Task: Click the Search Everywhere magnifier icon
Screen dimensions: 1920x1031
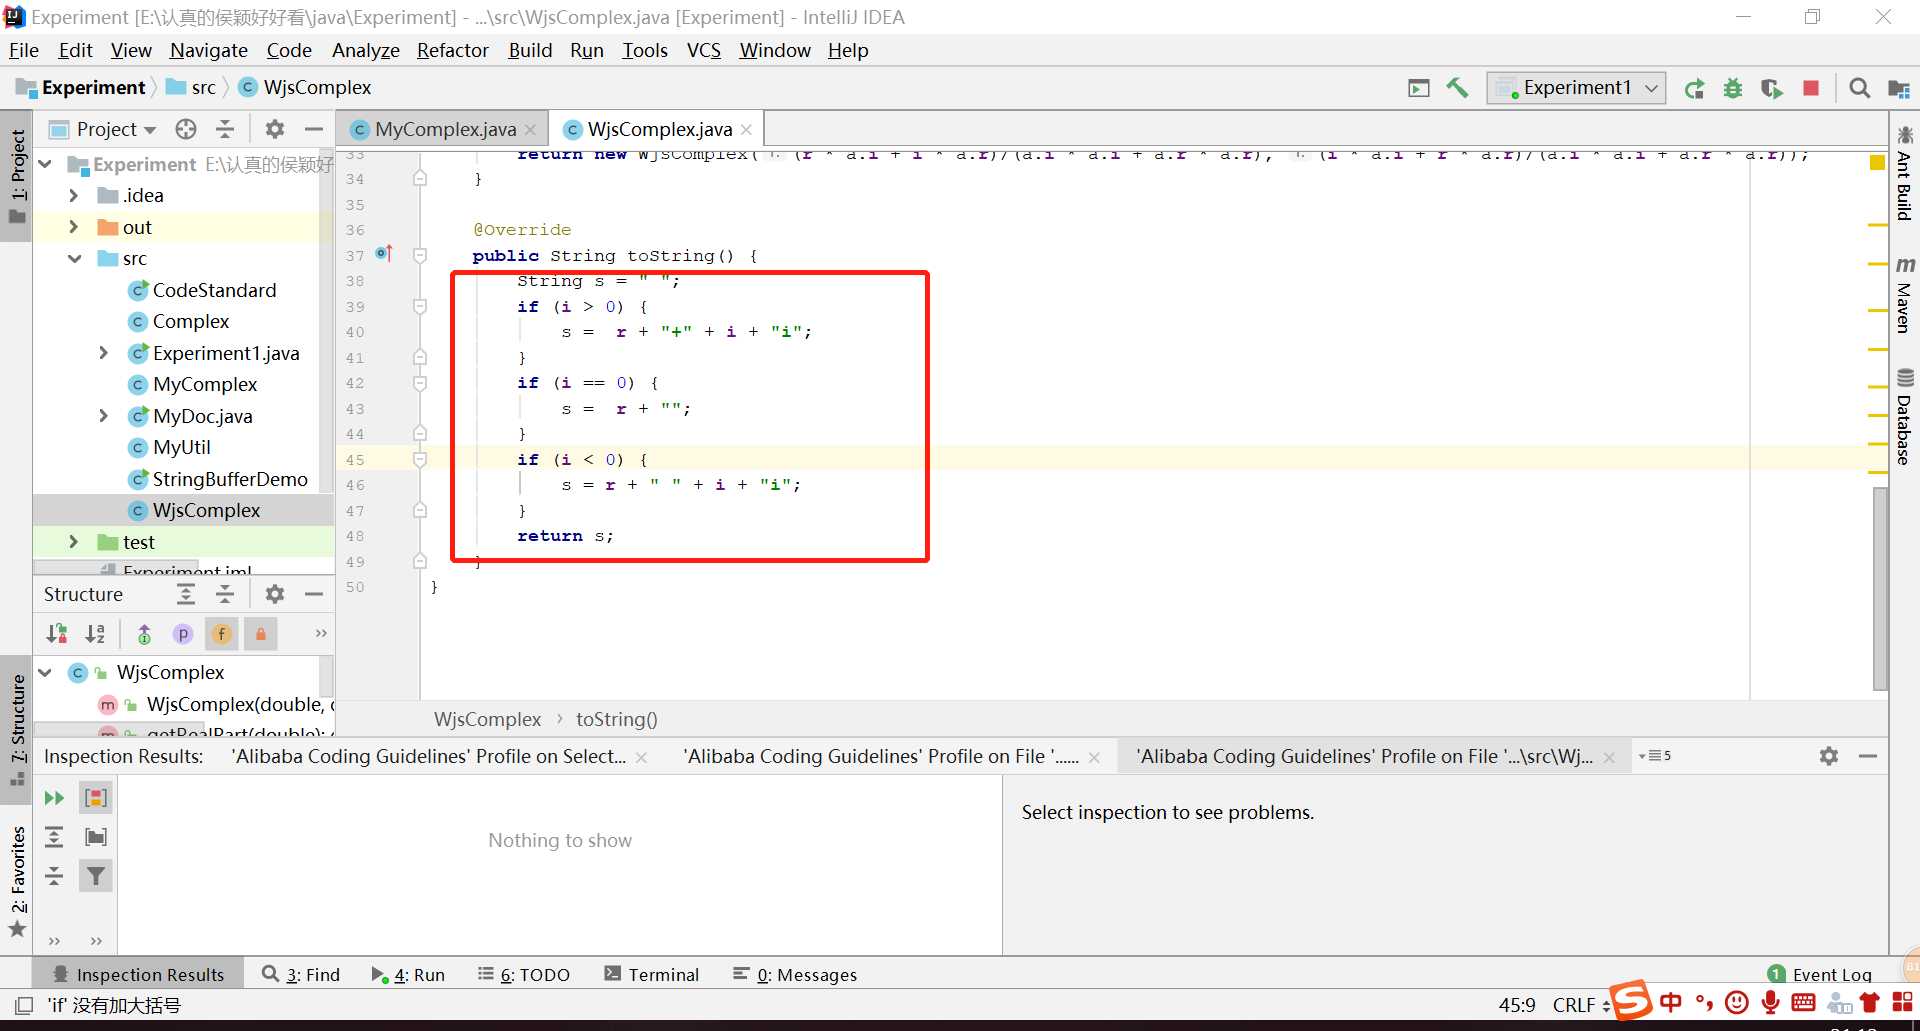Action: point(1859,88)
